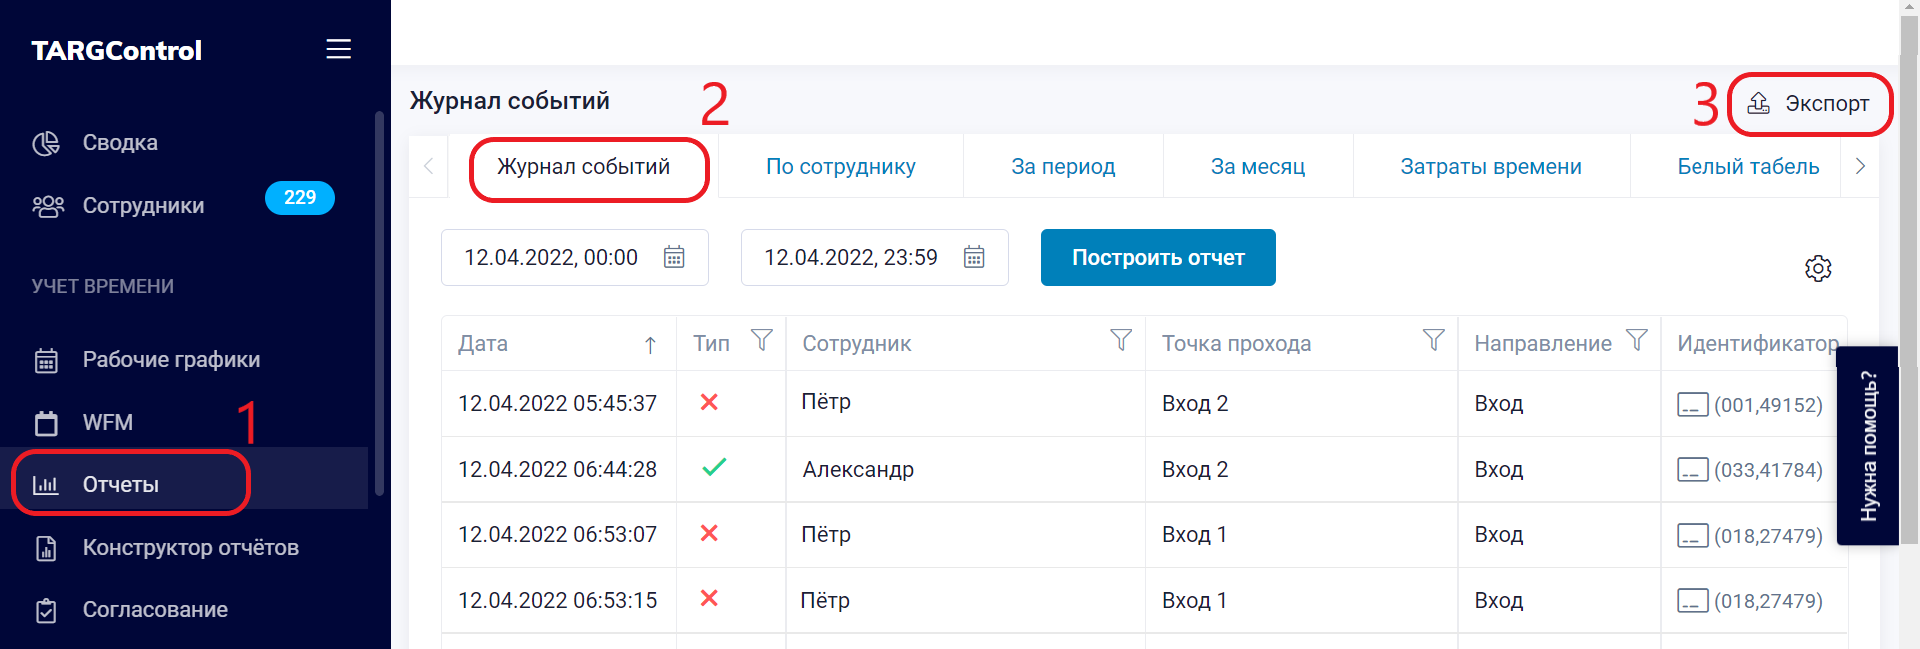Click the calendar icon in start date field
The height and width of the screenshot is (649, 1920).
(x=674, y=257)
